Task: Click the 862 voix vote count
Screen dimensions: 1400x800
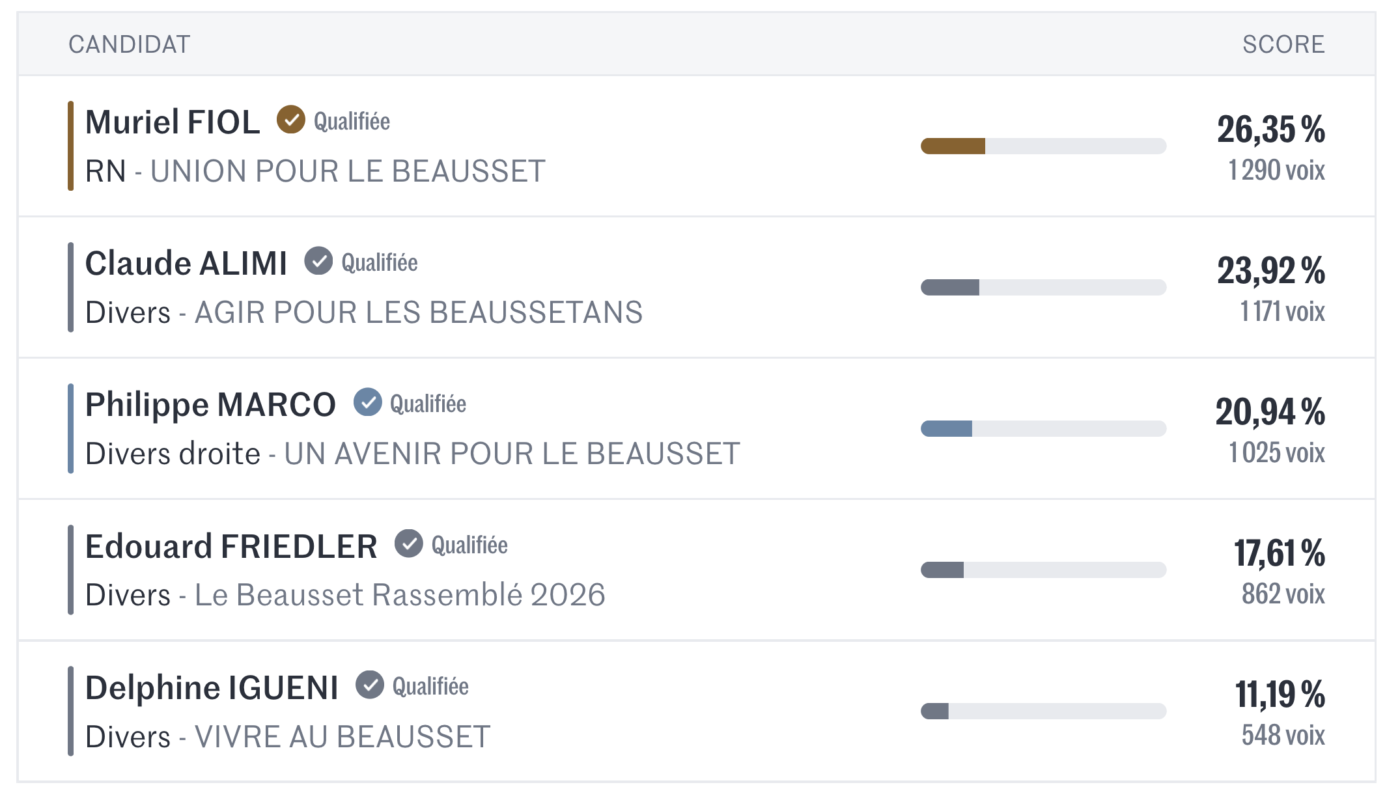Action: [x=1283, y=594]
